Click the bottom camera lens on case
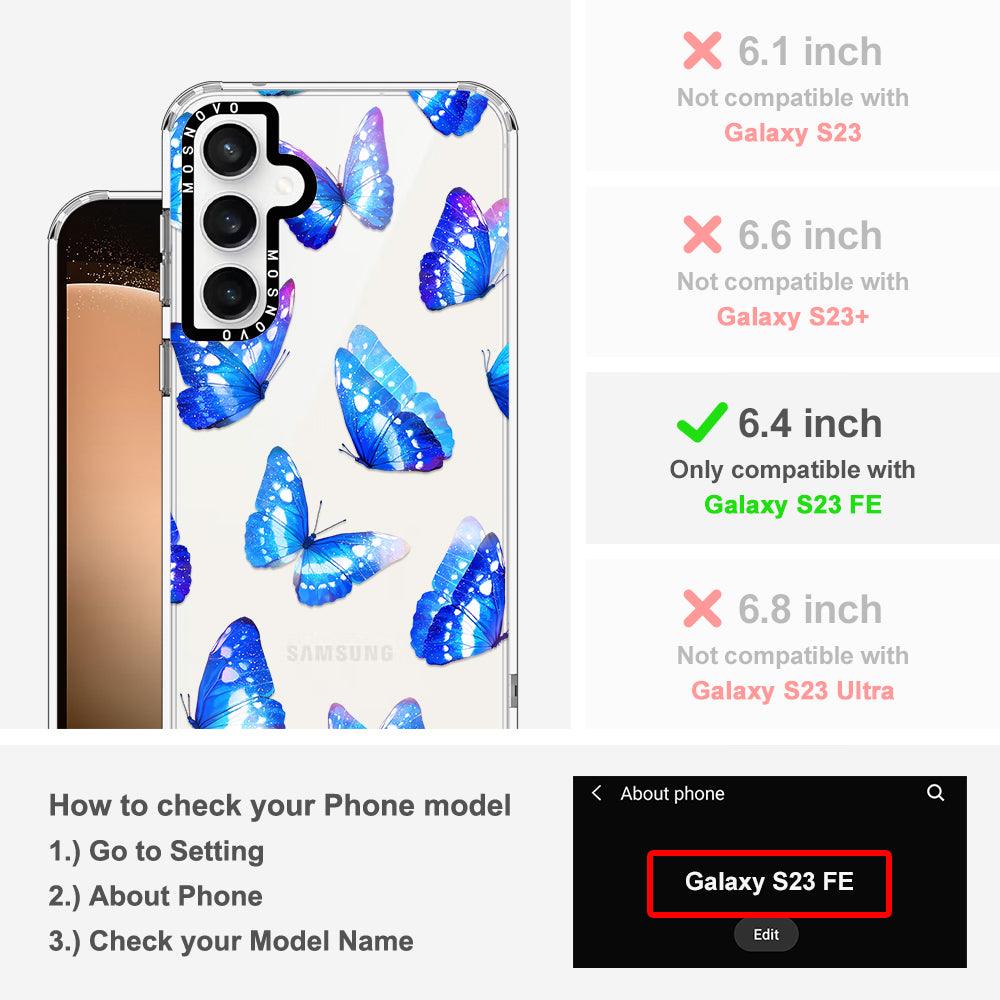The width and height of the screenshot is (1000, 1000). tap(230, 293)
